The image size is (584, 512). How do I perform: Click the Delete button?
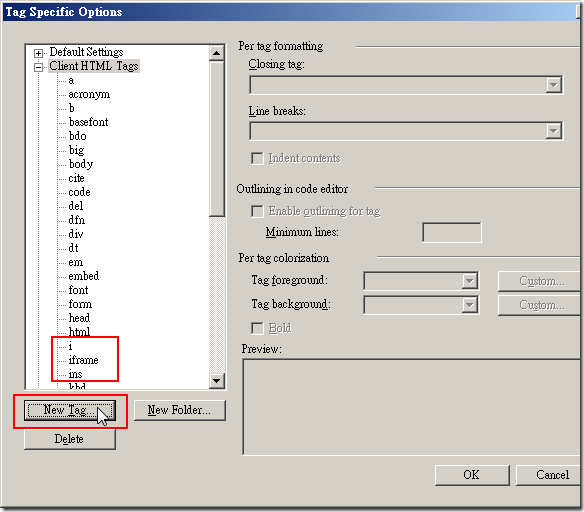70,439
